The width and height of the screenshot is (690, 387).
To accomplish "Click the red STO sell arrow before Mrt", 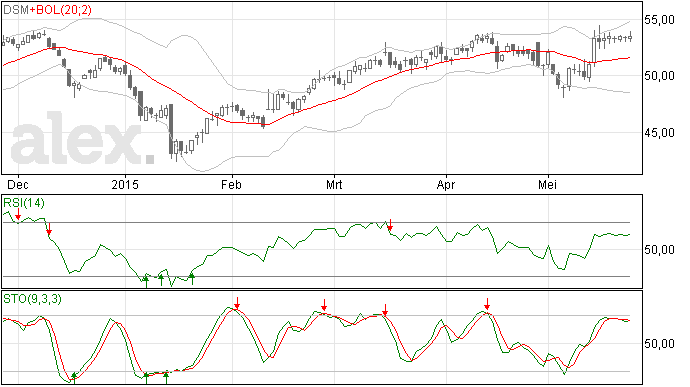I will tap(324, 305).
